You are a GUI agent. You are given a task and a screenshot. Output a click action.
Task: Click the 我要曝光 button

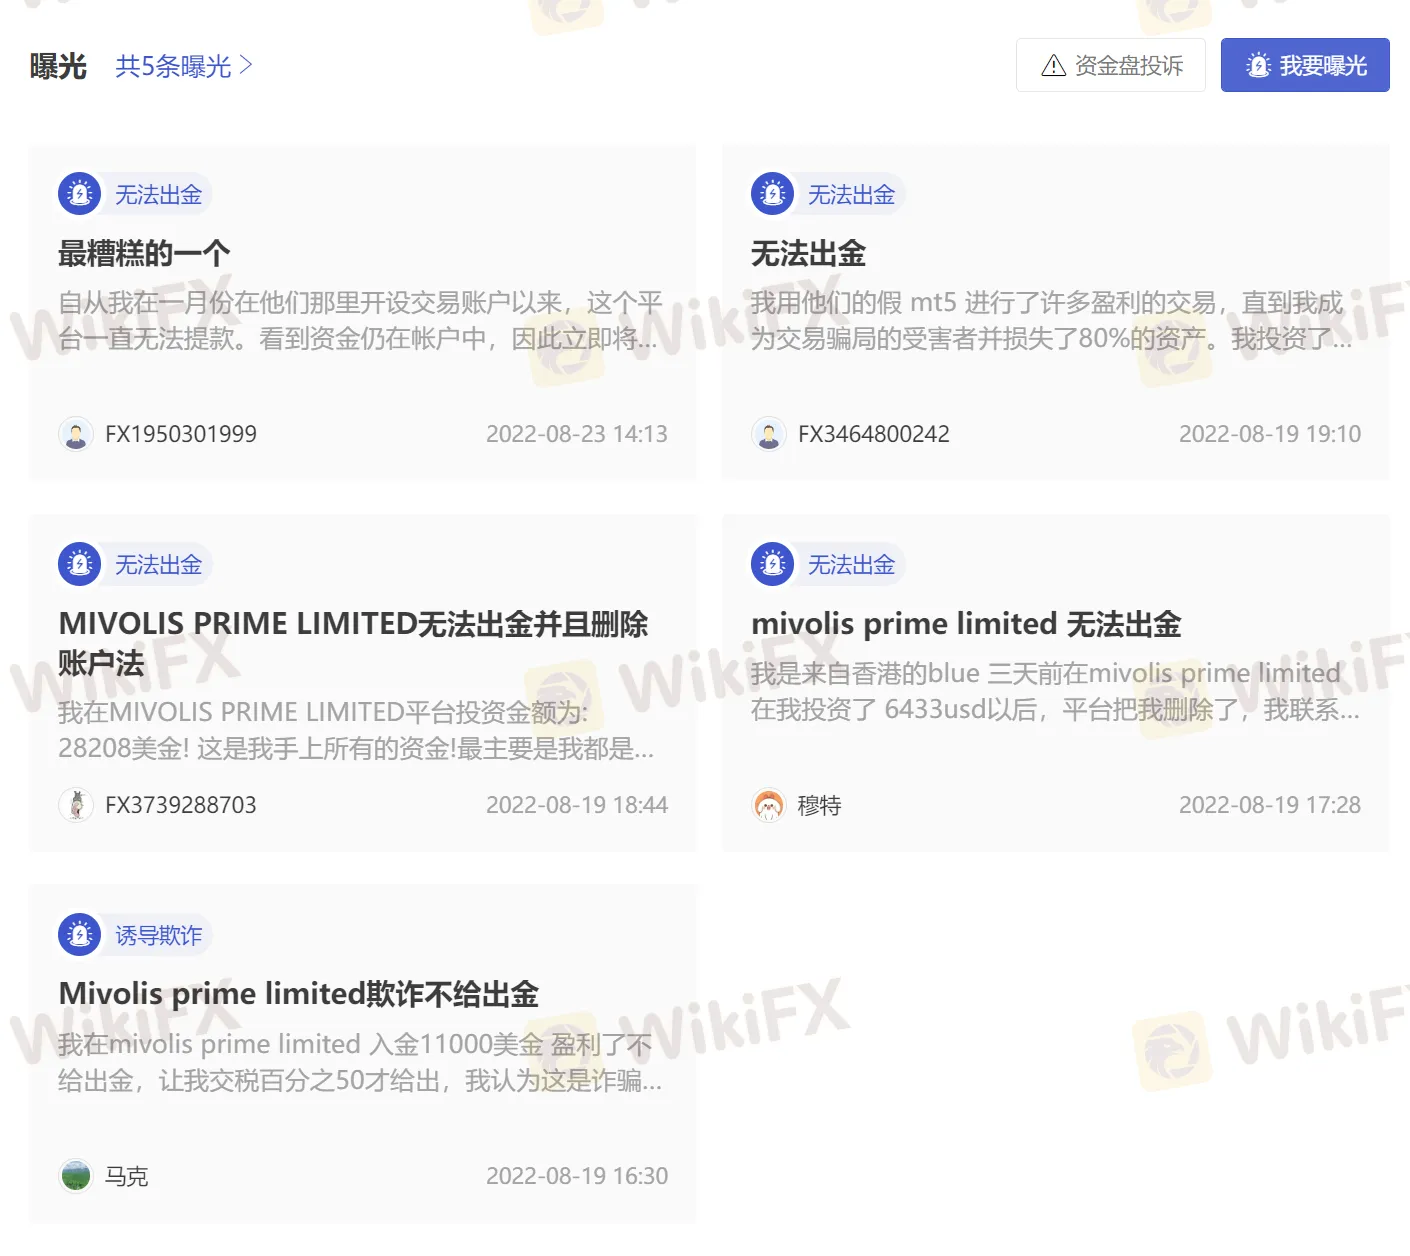tap(1305, 65)
